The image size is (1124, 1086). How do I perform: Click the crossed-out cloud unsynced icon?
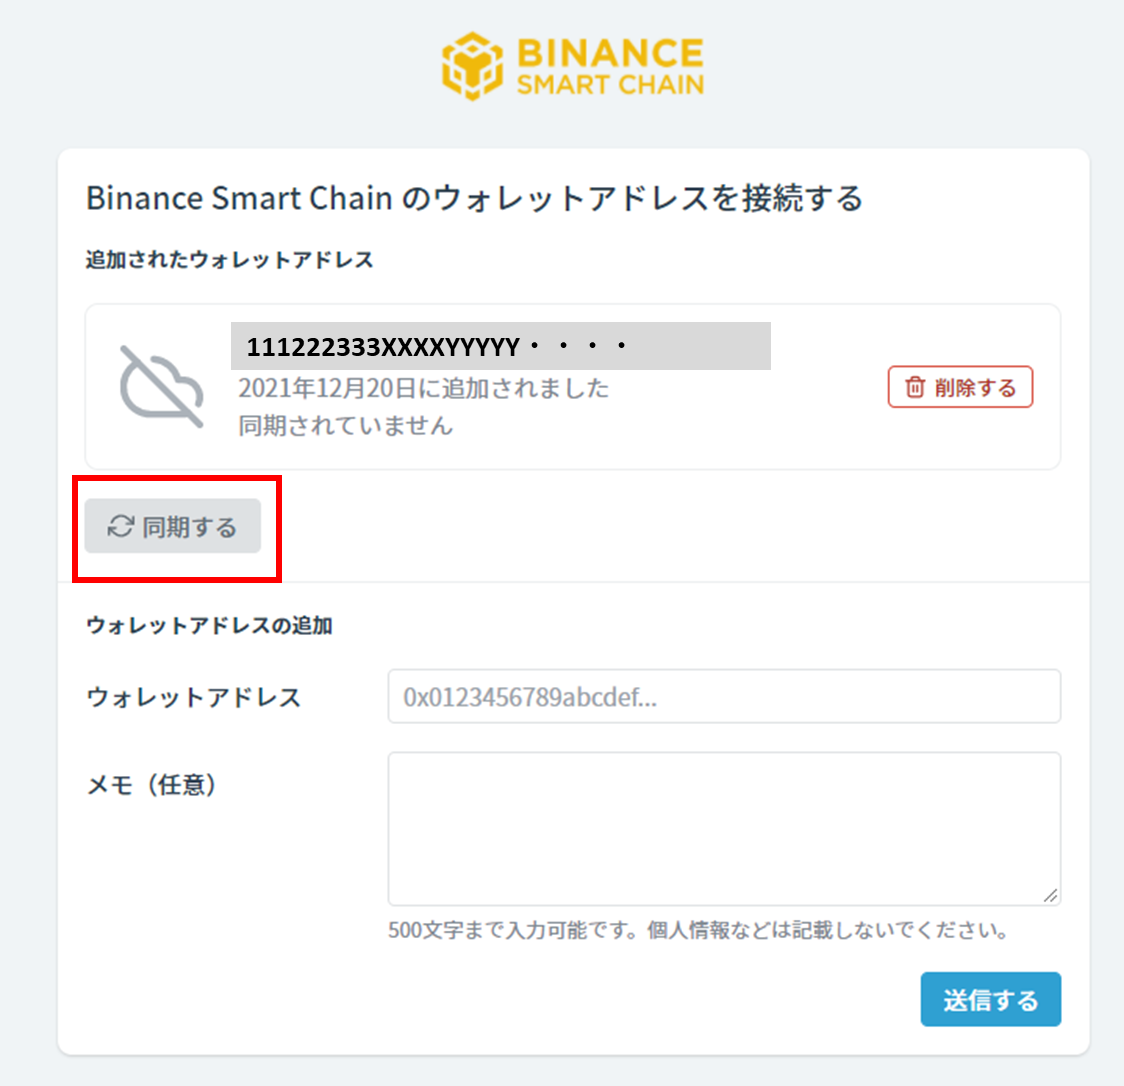click(162, 387)
